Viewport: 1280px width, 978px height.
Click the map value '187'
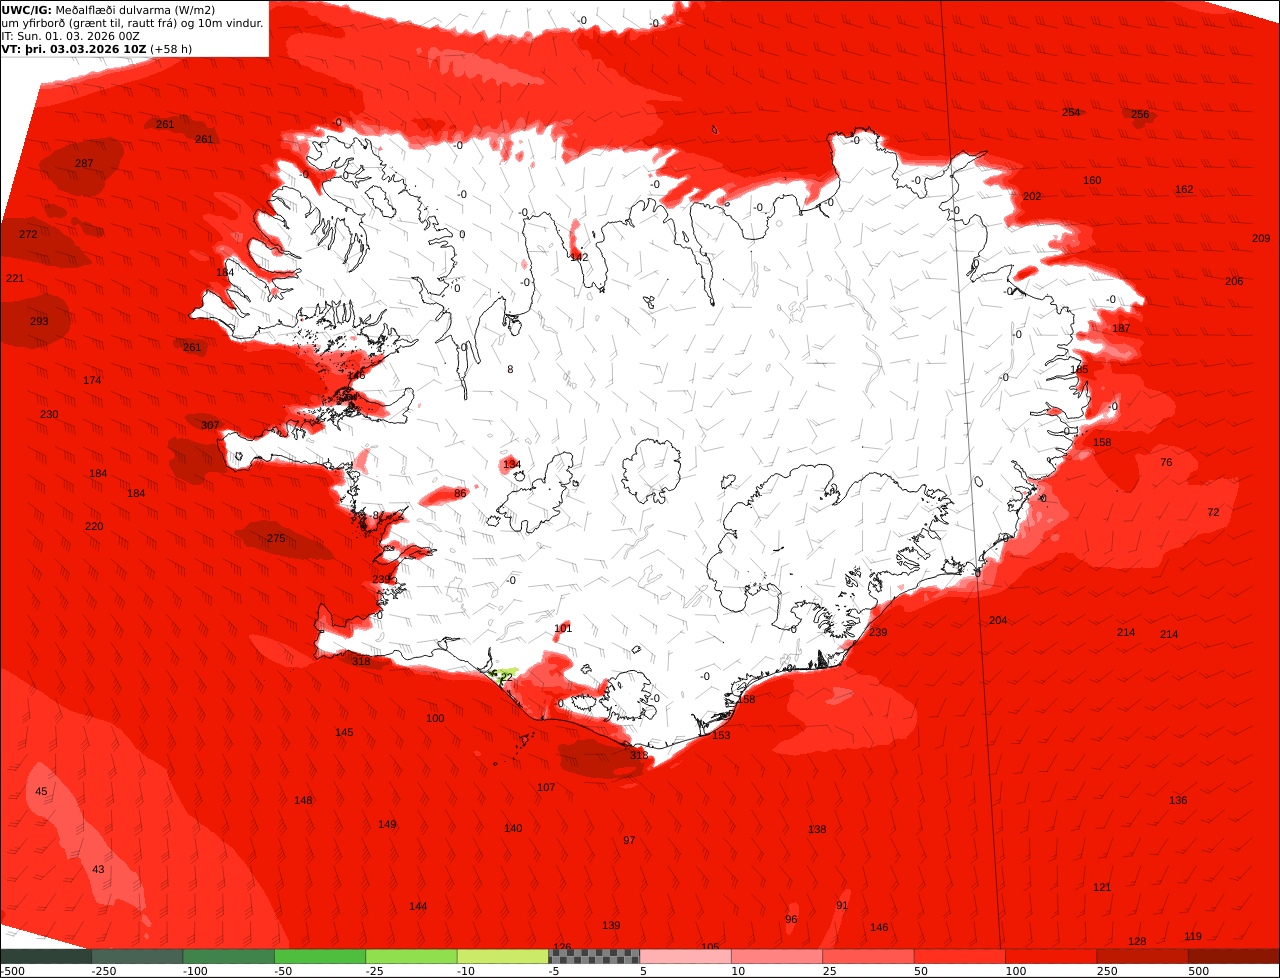[x=1121, y=328]
